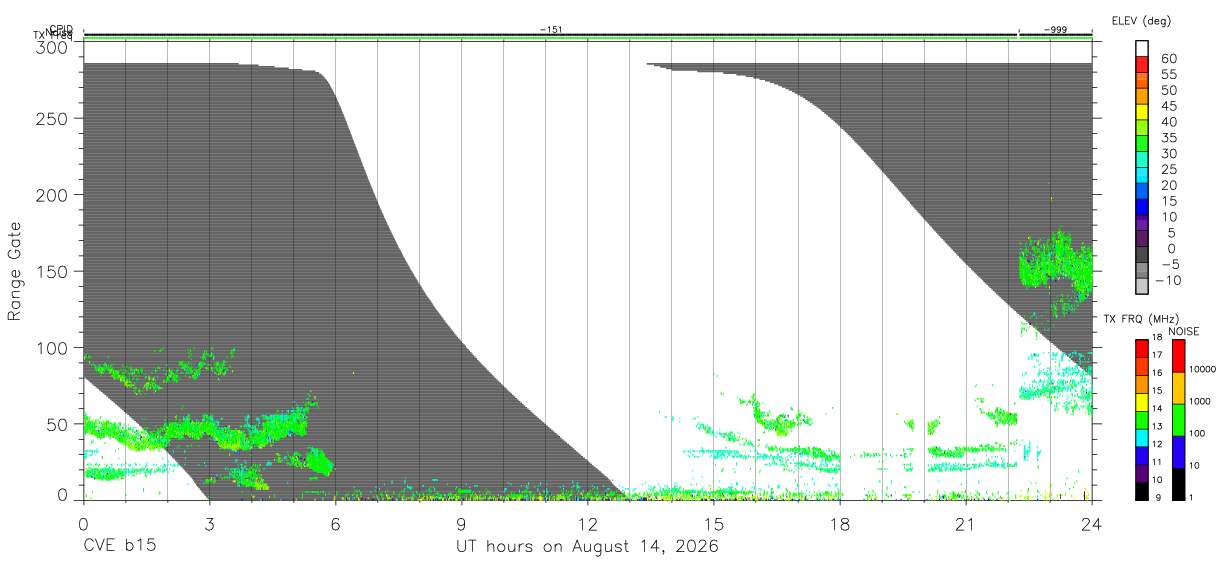Click the '60' label on ELEV scale
Viewport: 1228px width, 567px height.
[x=1169, y=58]
